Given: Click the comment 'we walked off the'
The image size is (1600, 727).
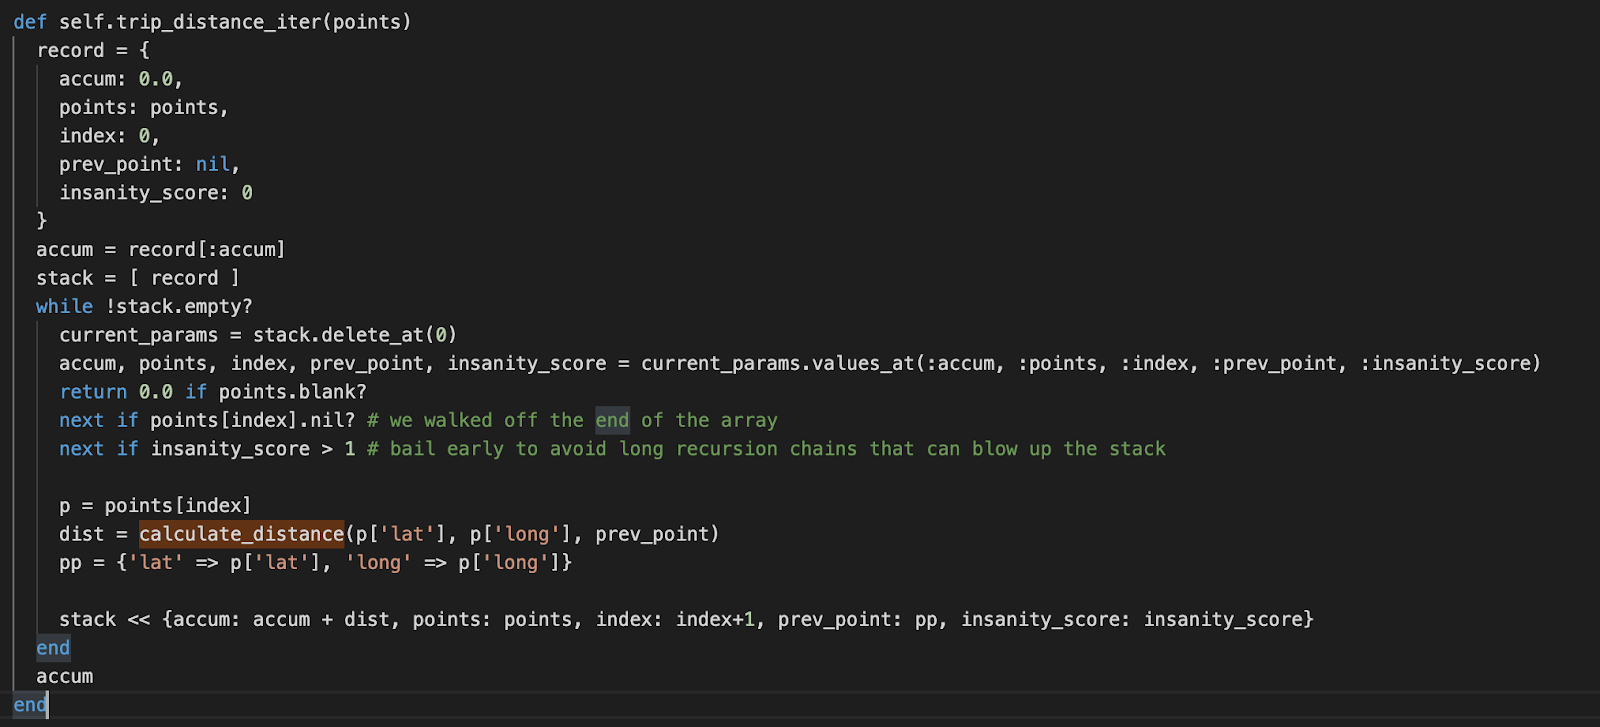Looking at the screenshot, I should pos(487,420).
